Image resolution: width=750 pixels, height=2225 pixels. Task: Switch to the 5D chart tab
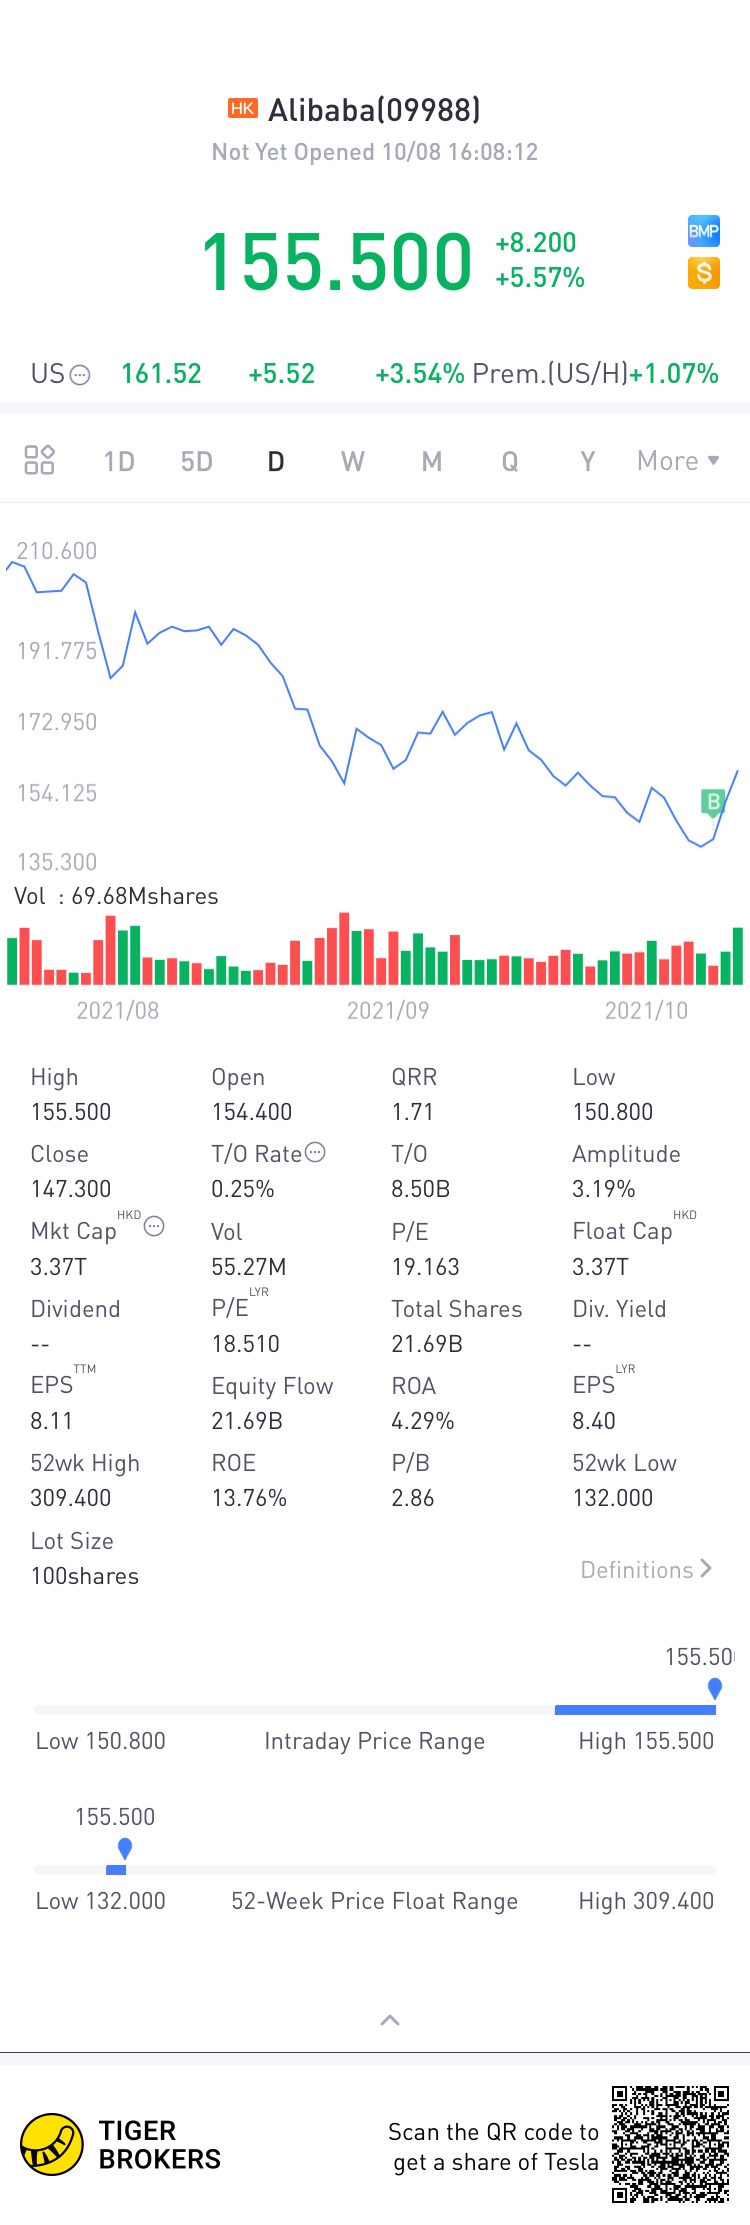(197, 461)
